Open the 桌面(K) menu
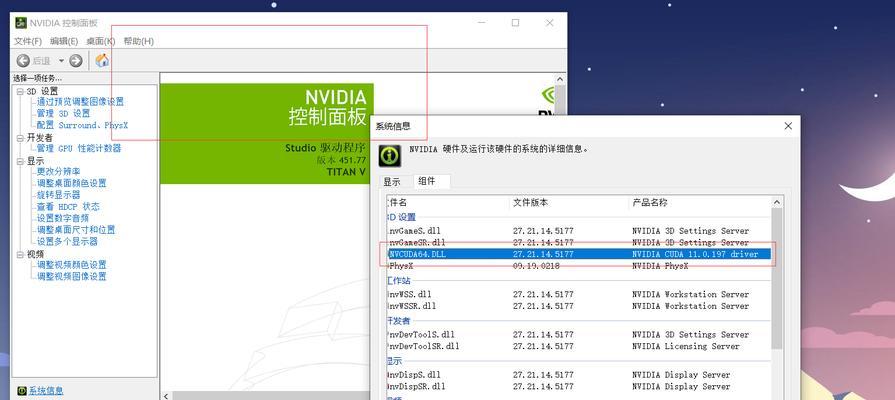The width and height of the screenshot is (895, 400). (100, 41)
